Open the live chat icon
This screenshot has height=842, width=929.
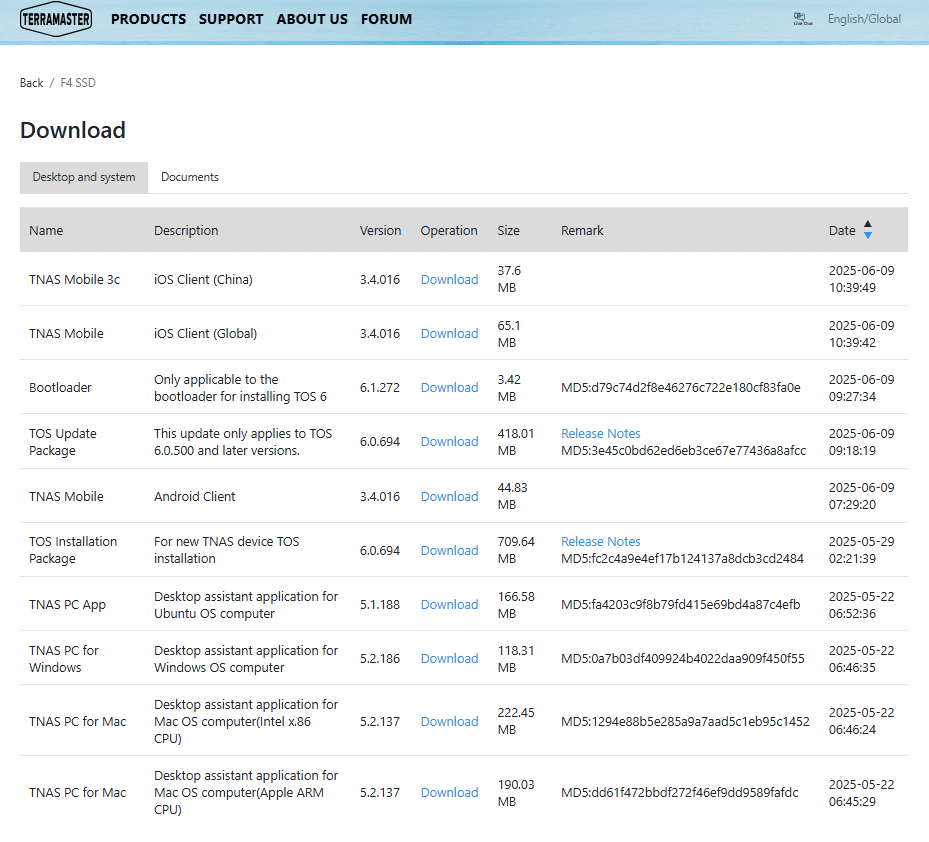[803, 19]
